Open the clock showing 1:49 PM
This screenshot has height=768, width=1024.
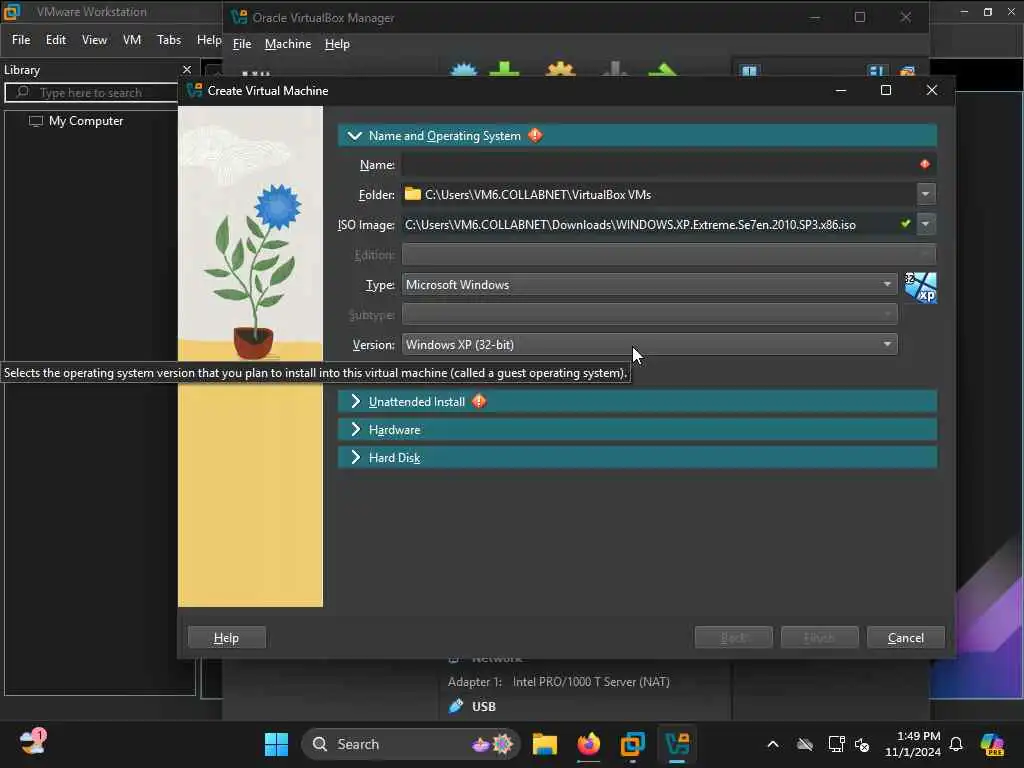coord(912,744)
